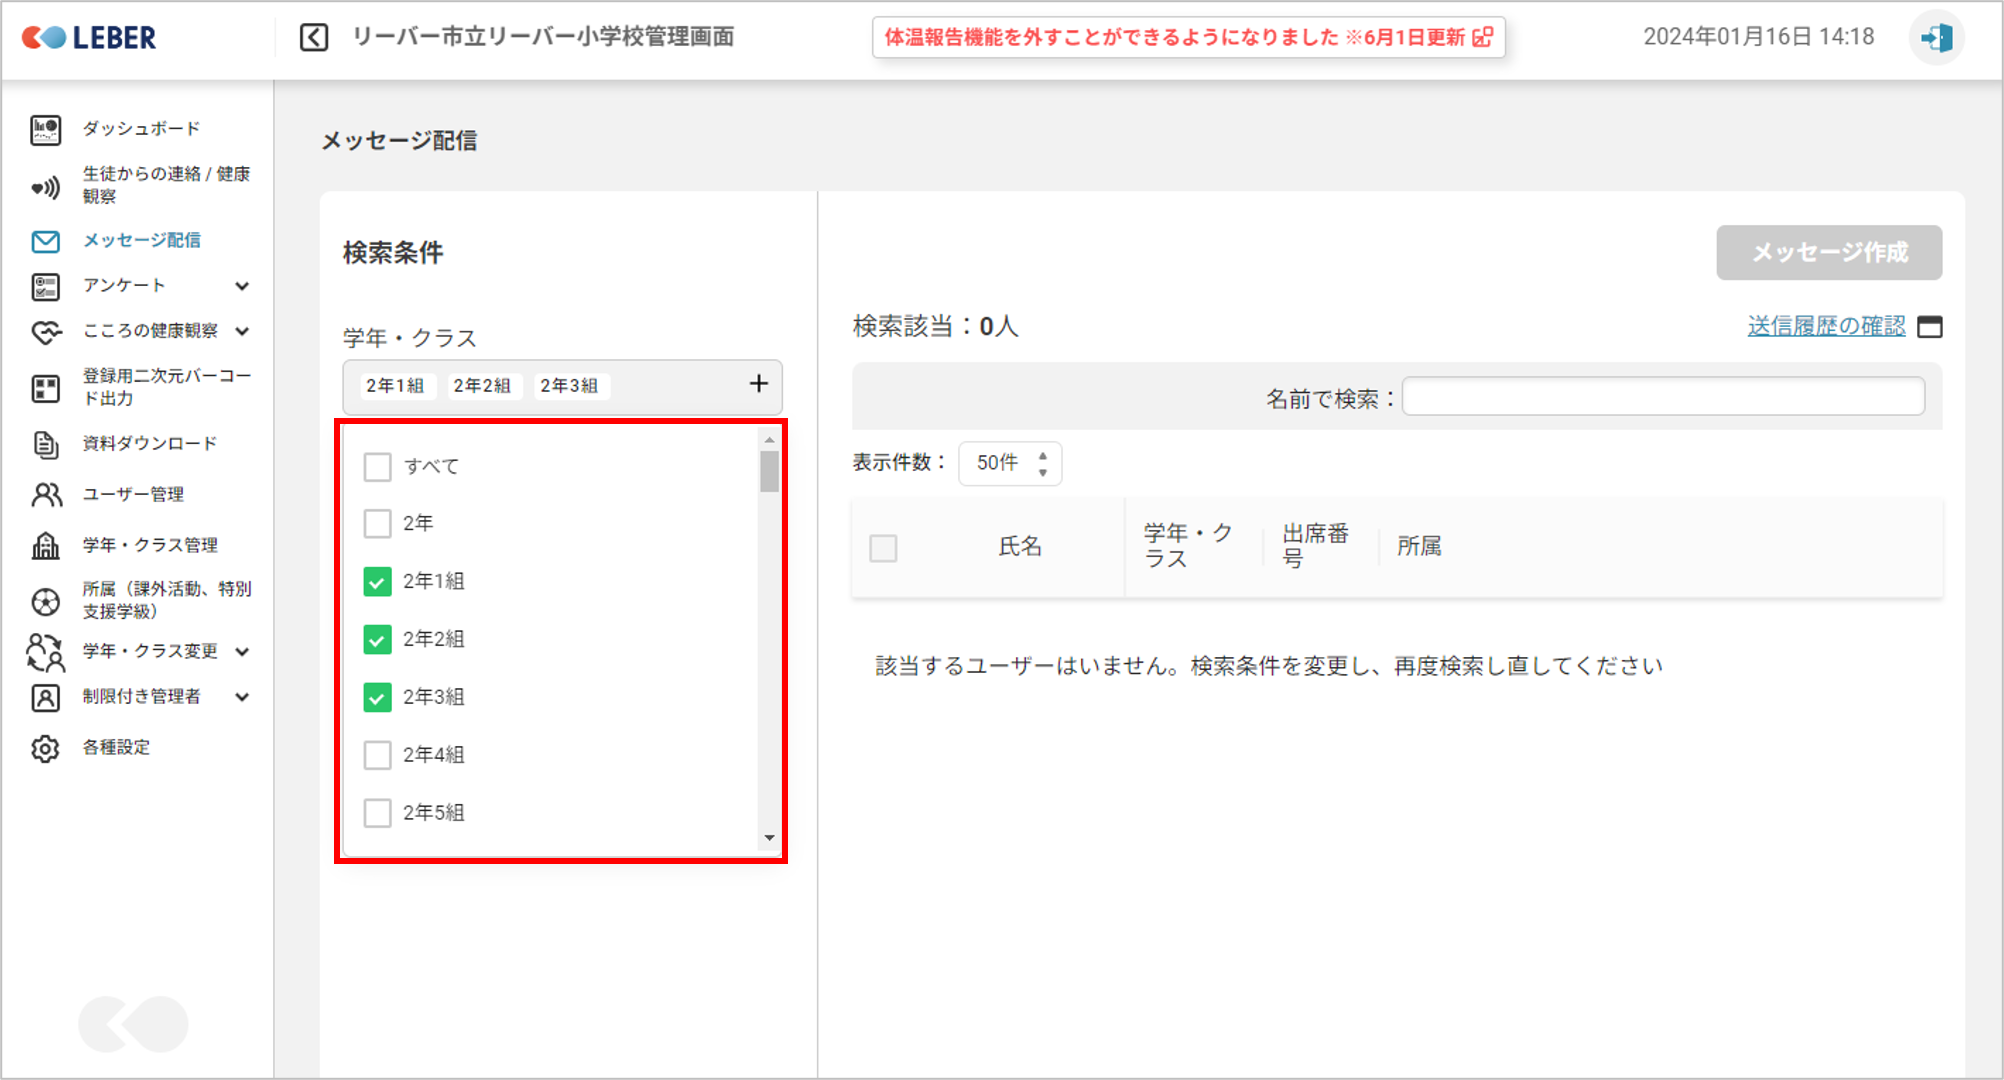Check the 2年4組 checkbox
Image resolution: width=2004 pixels, height=1080 pixels.
[377, 755]
